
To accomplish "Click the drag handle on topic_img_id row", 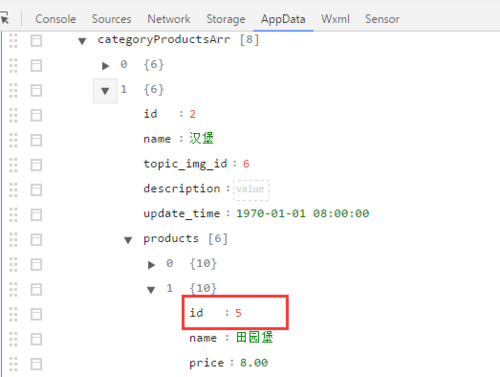I will click(x=13, y=165).
